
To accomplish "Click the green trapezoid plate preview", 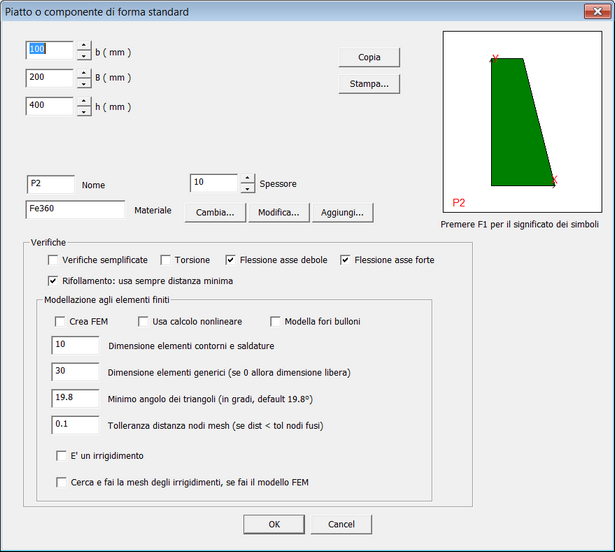I will [517, 125].
